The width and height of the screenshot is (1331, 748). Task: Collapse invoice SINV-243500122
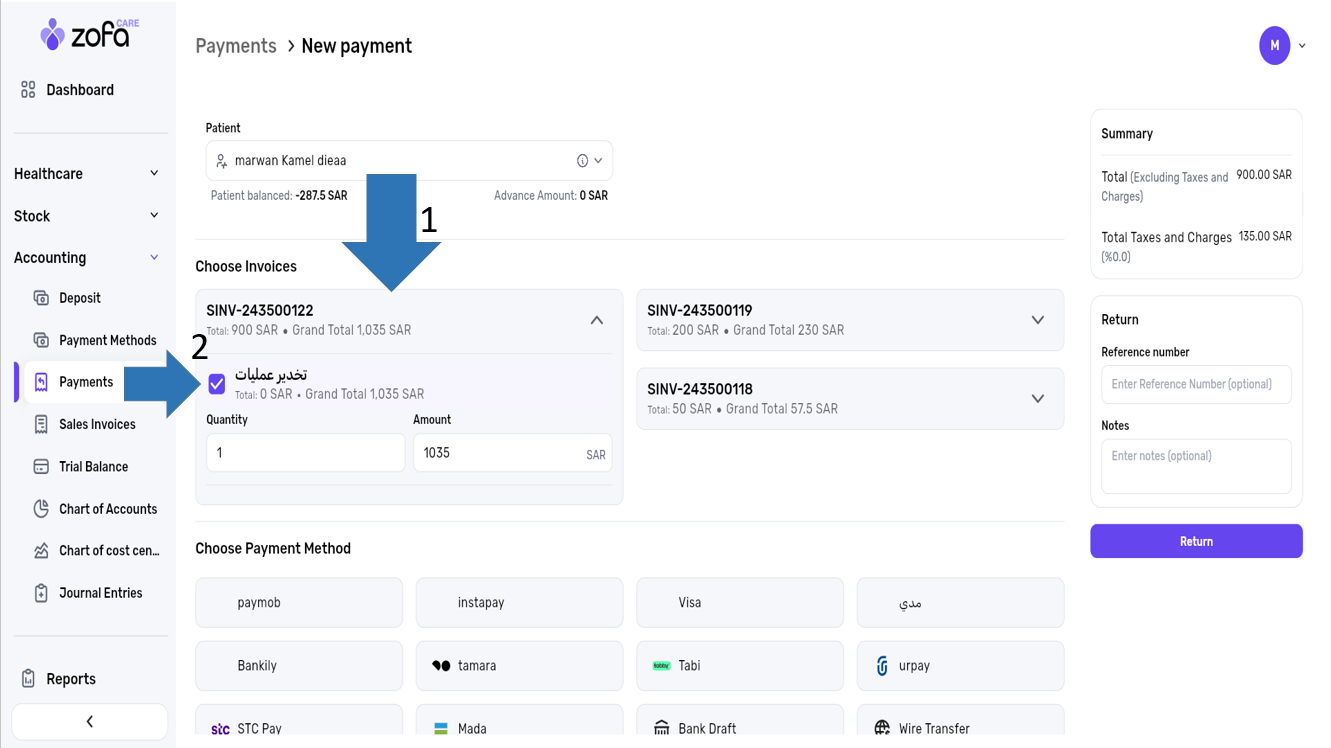point(596,320)
